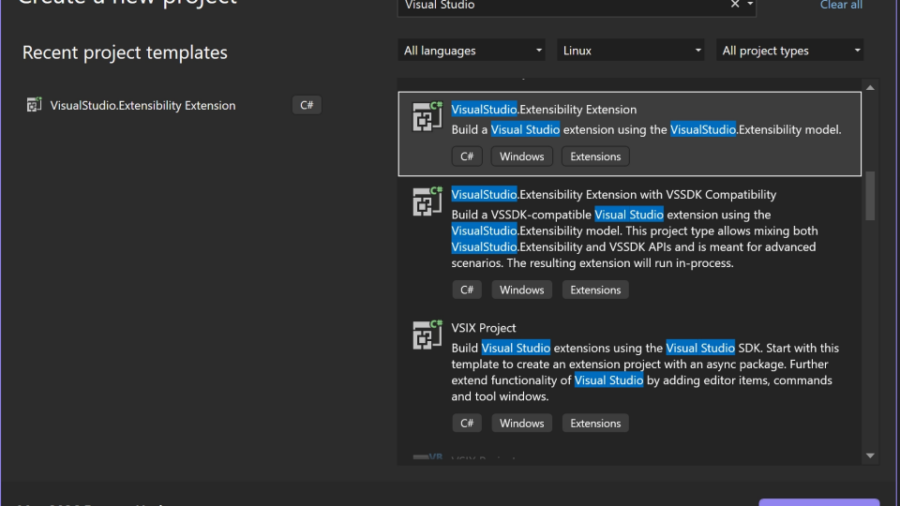
Task: Open the All project types dropdown
Action: click(790, 50)
